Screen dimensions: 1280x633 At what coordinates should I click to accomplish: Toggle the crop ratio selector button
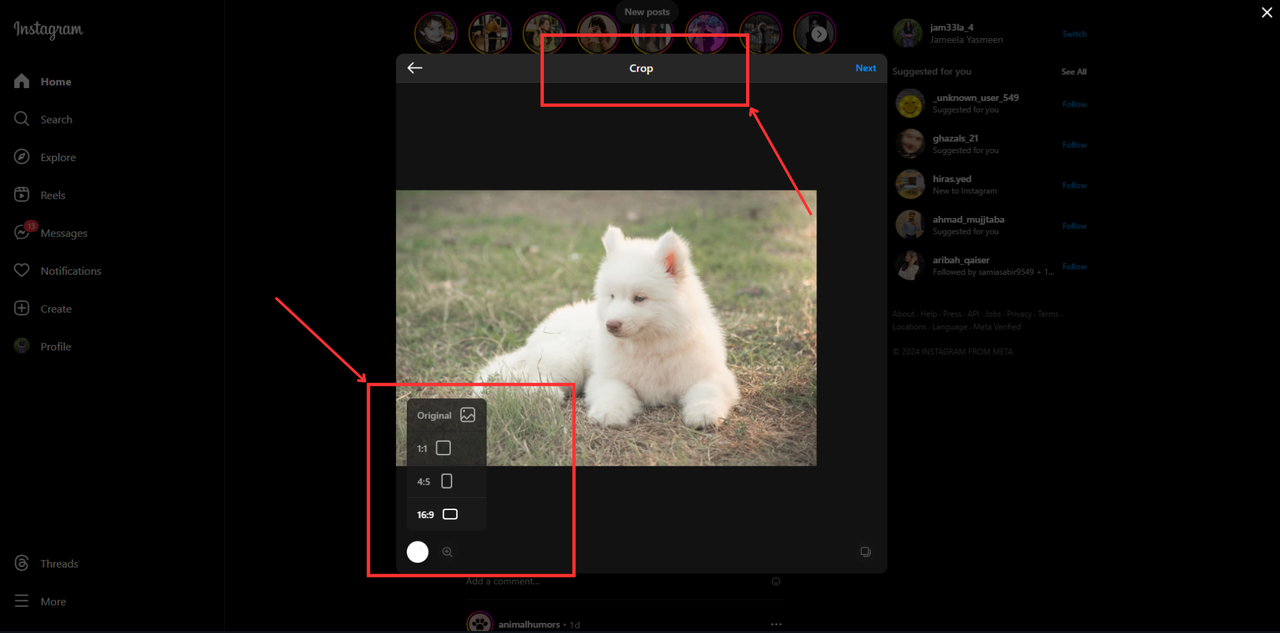click(x=418, y=552)
